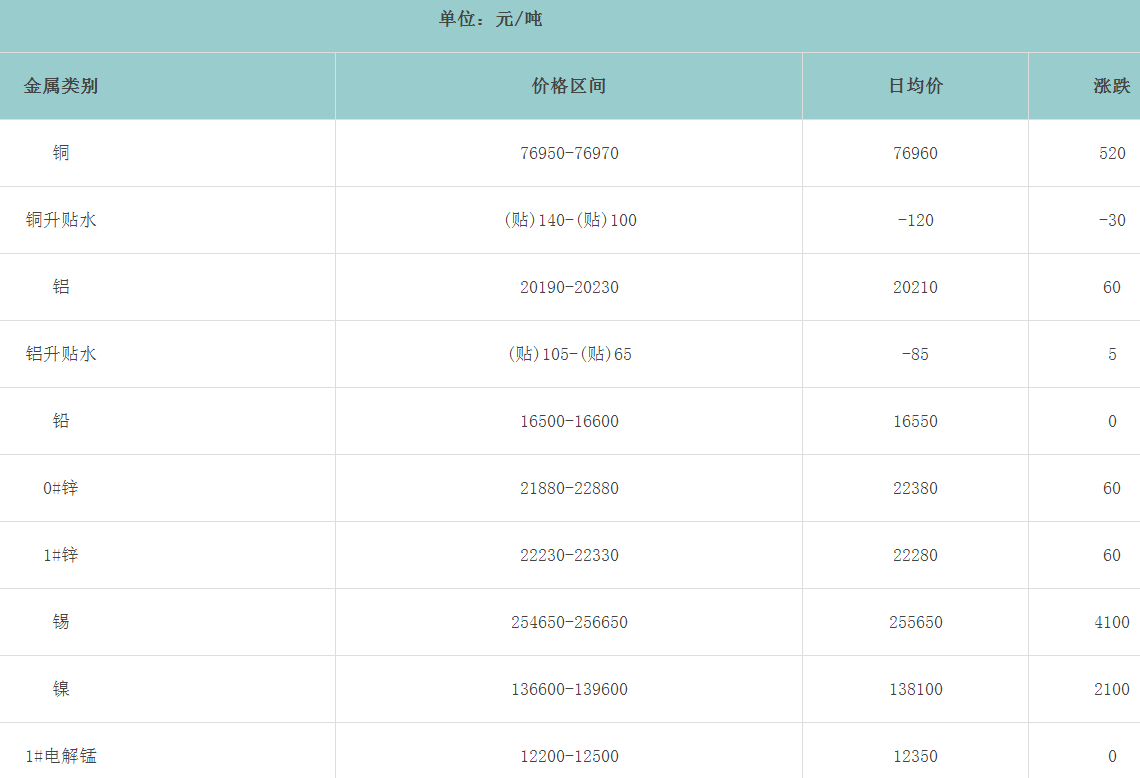Click the daily average price 138100
This screenshot has height=778, width=1140.
coord(915,689)
